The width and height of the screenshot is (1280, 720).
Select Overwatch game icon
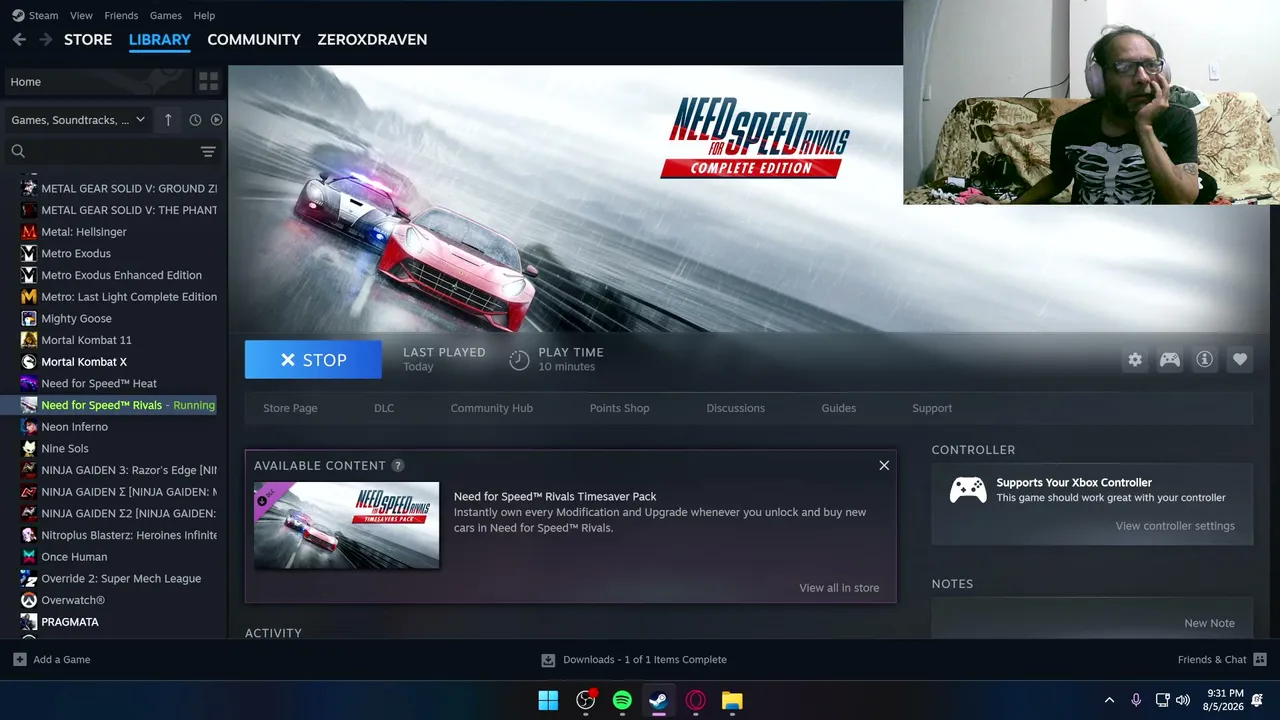[29, 600]
